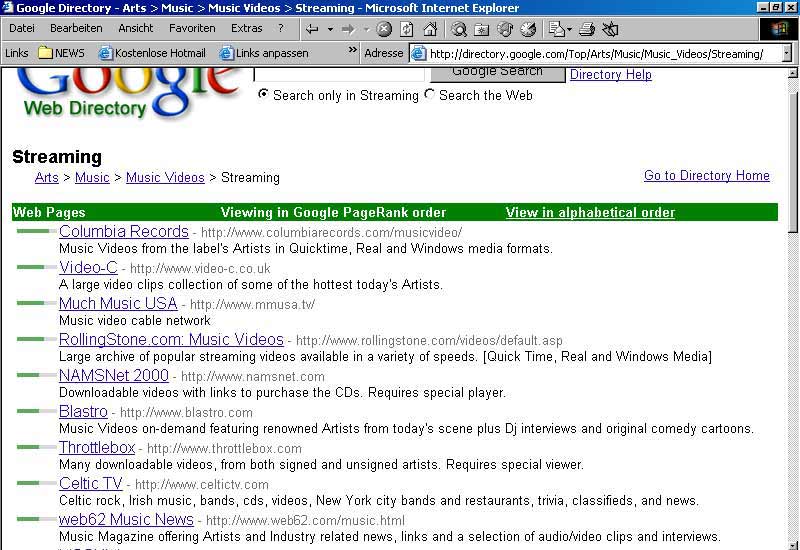Viewport: 800px width, 550px height.
Task: Print the page with the printer icon
Action: click(x=587, y=30)
